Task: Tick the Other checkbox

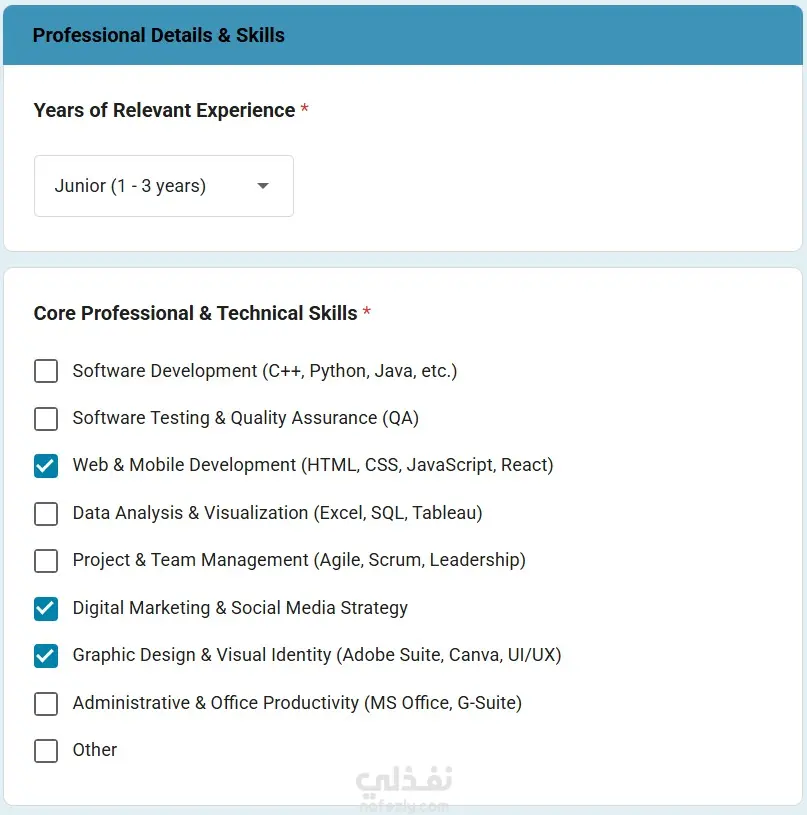Action: (x=46, y=750)
